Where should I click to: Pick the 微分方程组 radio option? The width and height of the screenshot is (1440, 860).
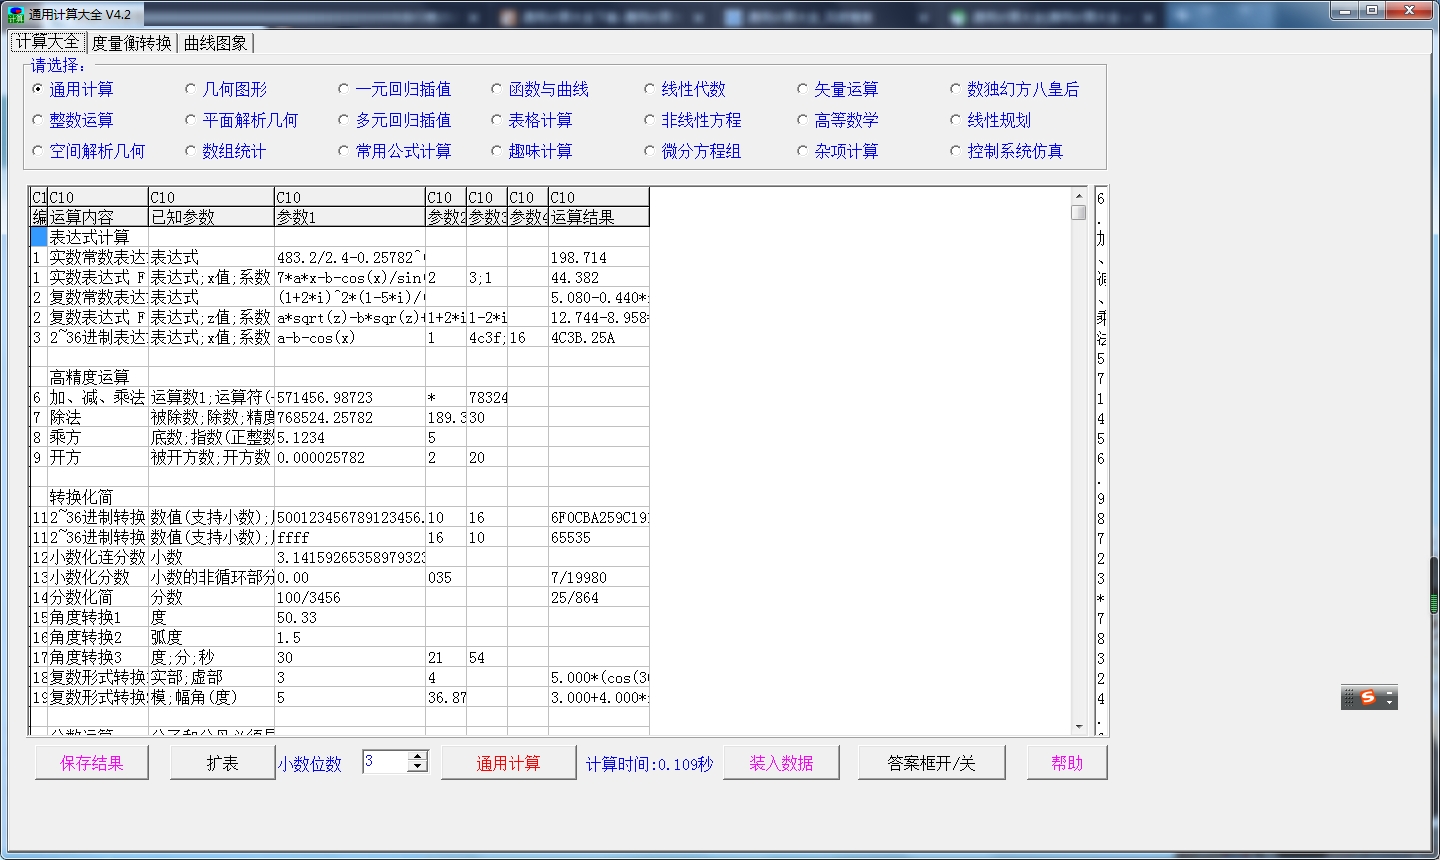tap(650, 151)
